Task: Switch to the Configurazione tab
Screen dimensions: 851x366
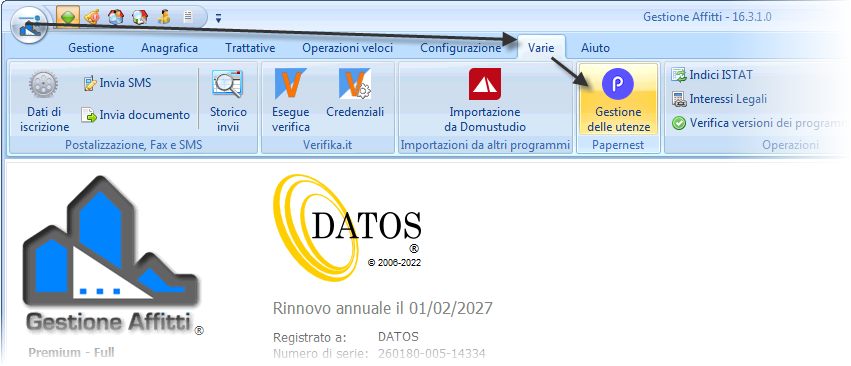Action: pos(461,48)
